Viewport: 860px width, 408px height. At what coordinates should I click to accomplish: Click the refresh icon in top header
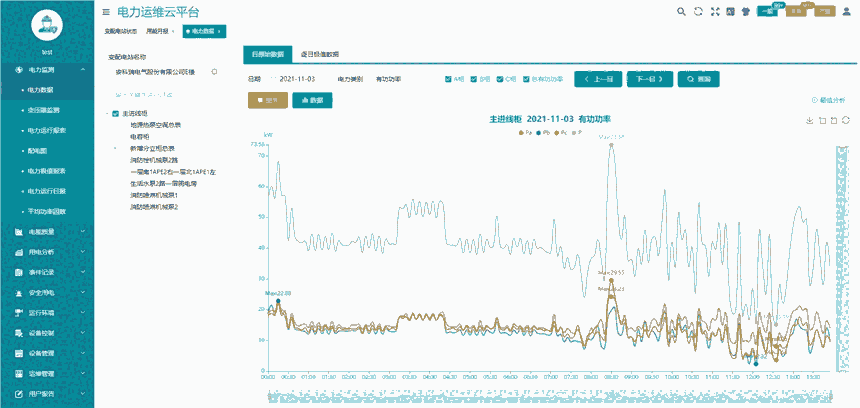[698, 12]
